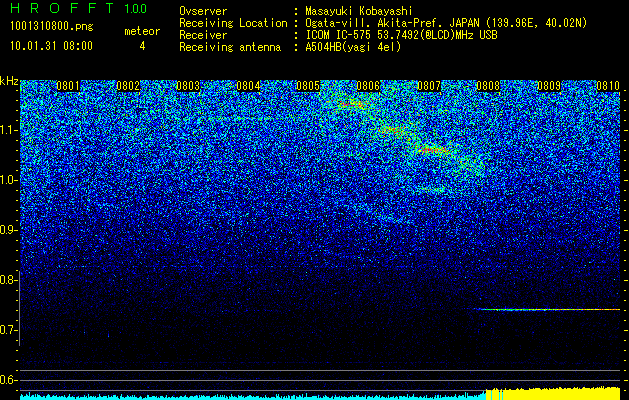The width and height of the screenshot is (629, 400).
Task: Click the 'Receiving antenna' label
Action: tap(230, 47)
